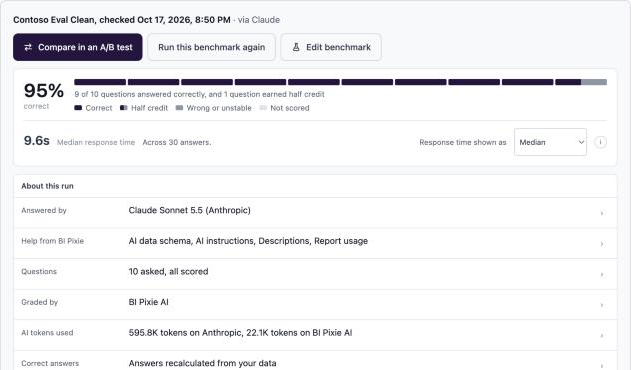Expand the Correct answers row chevron

602,365
